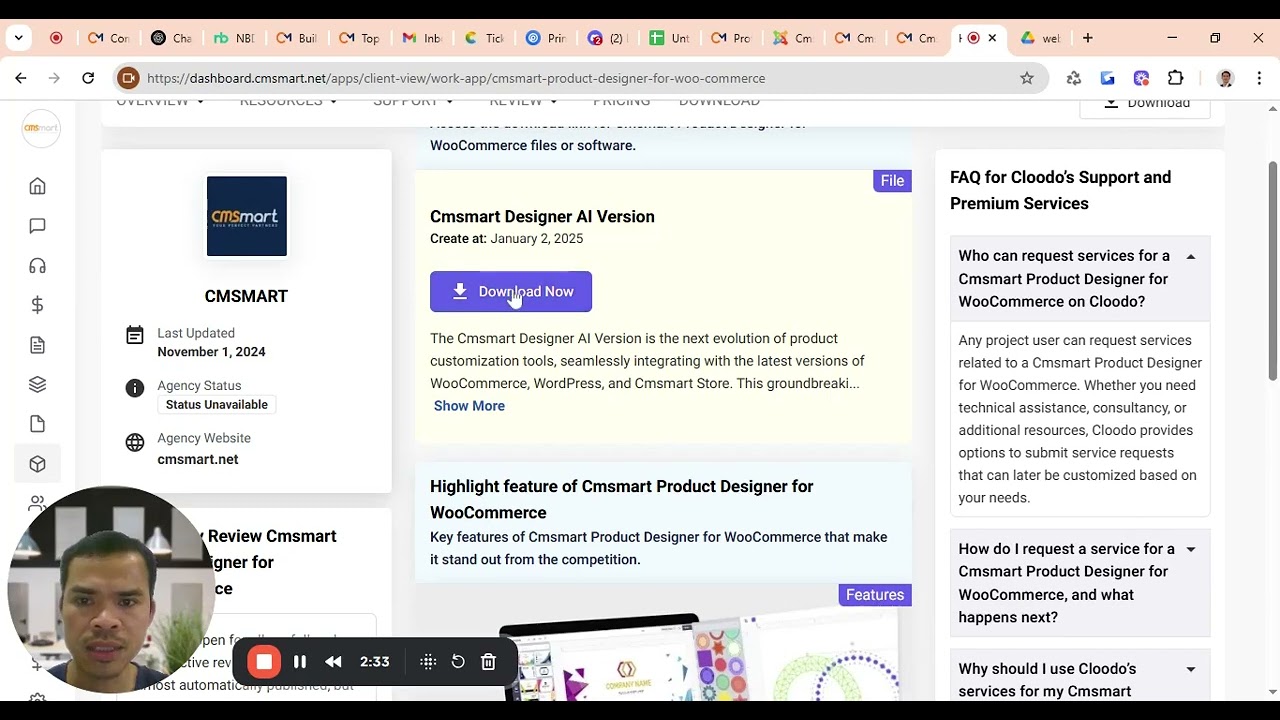Open the home icon in left sidebar
Image resolution: width=1280 pixels, height=720 pixels.
tap(37, 186)
